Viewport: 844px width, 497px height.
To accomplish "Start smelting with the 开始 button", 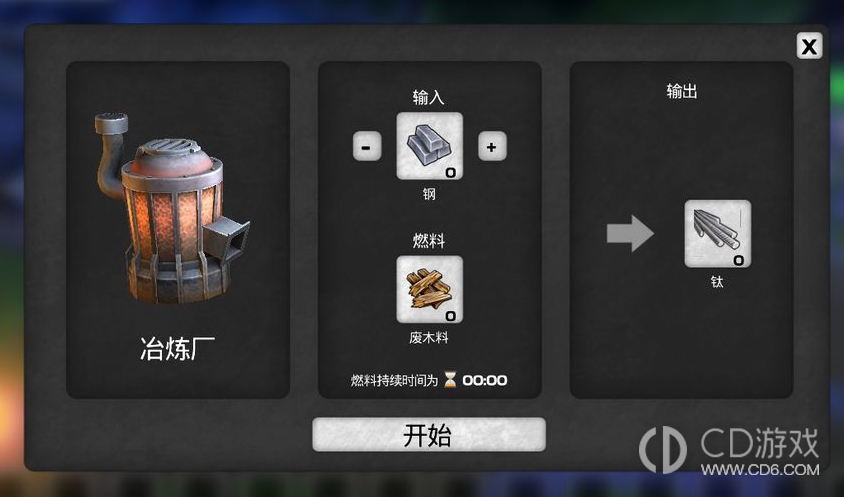I will (429, 435).
